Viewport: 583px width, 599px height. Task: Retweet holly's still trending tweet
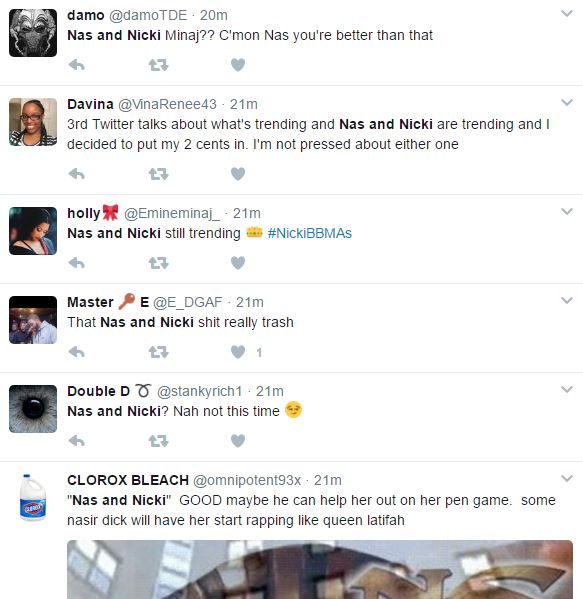158,263
